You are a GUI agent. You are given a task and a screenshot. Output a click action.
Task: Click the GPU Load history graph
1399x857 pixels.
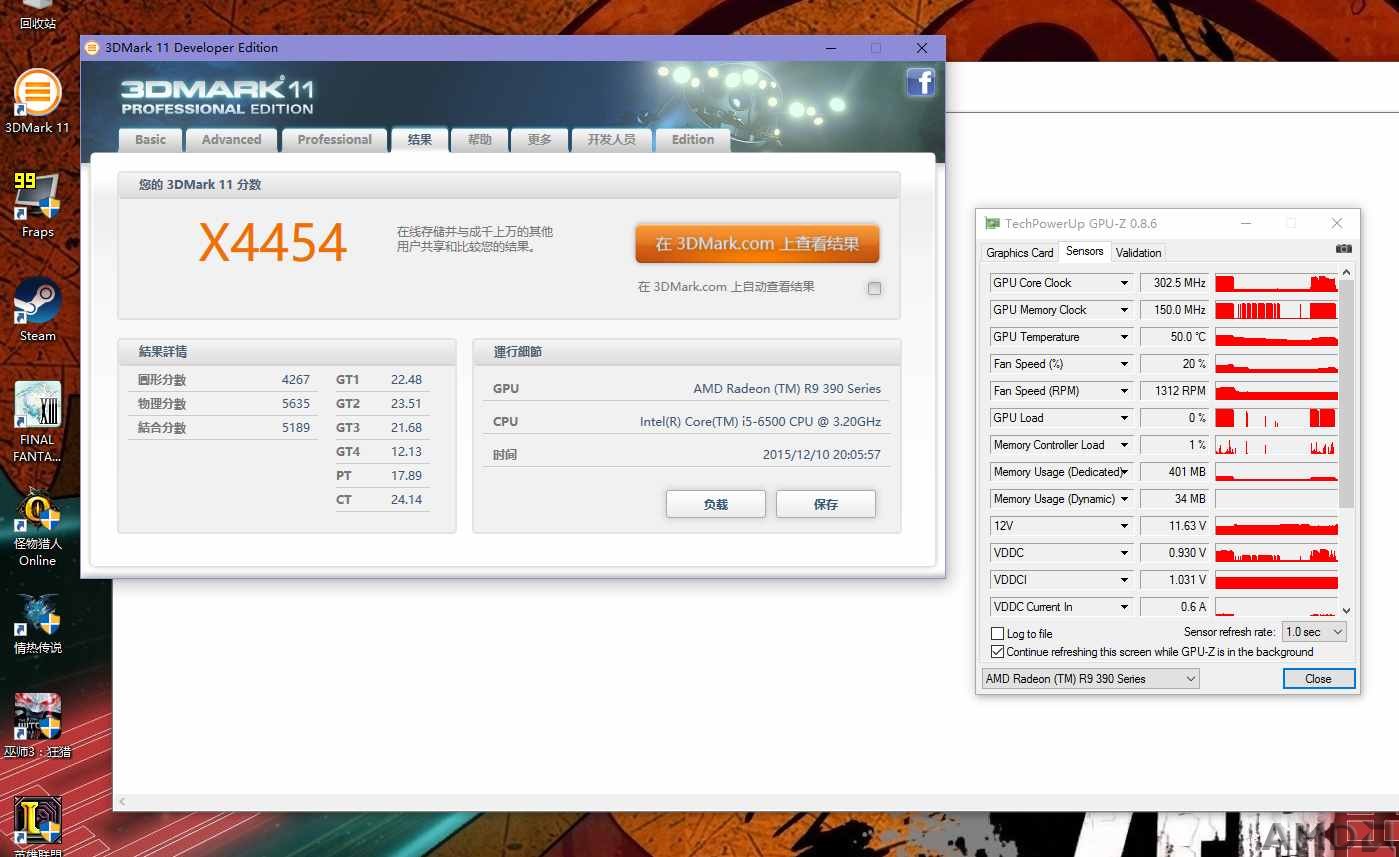click(1276, 418)
